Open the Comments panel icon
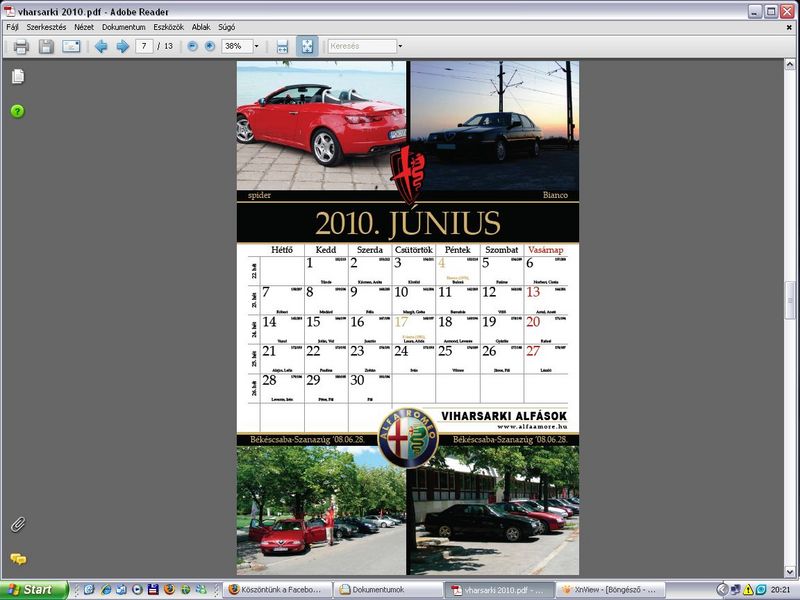The height and width of the screenshot is (600, 800). [18, 559]
